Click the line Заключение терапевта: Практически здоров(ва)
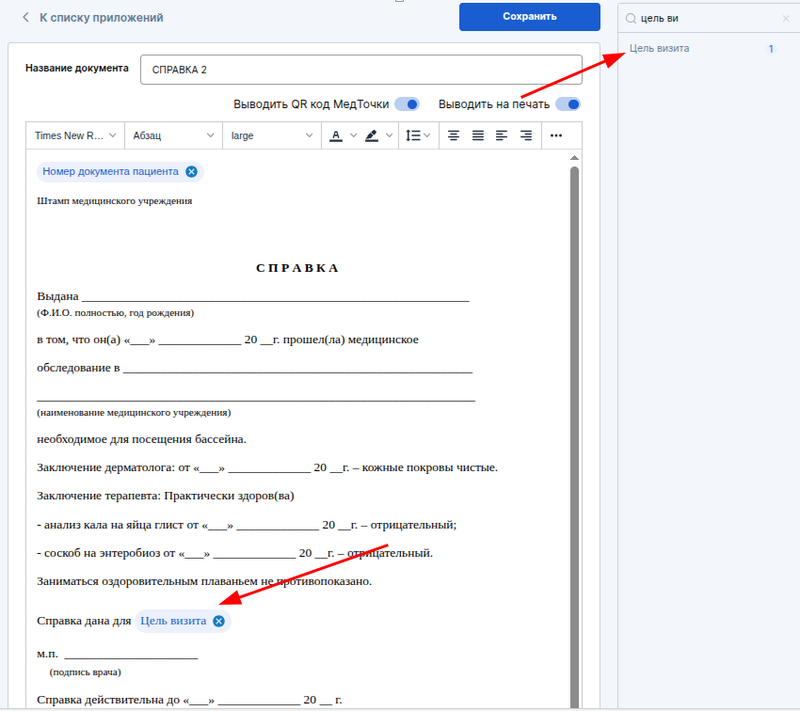 click(165, 496)
